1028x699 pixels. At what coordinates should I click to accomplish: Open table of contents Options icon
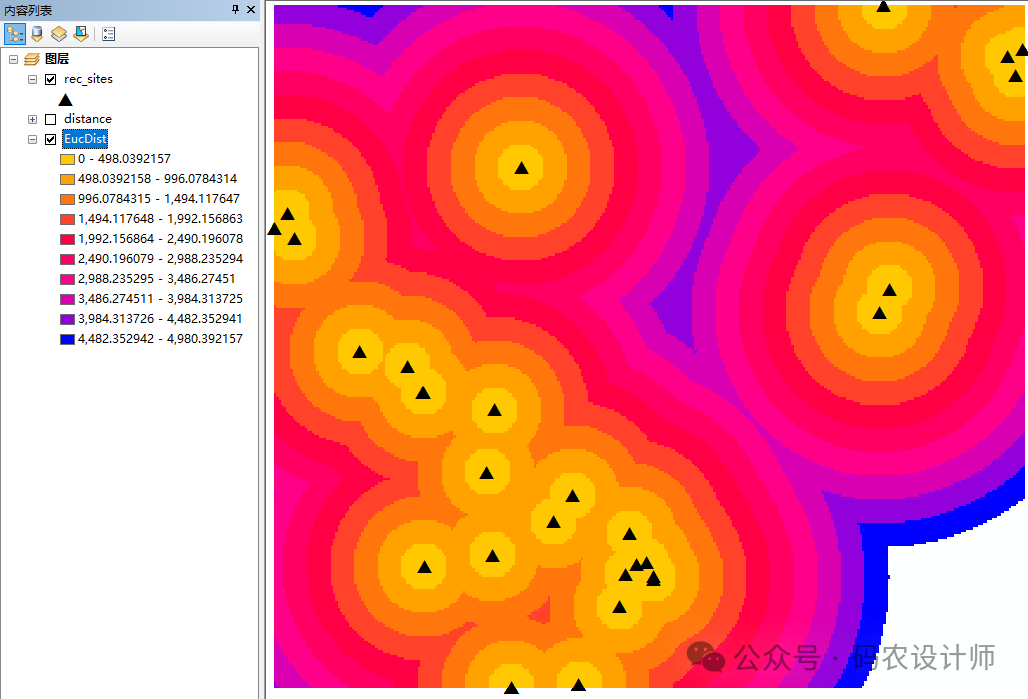click(108, 34)
